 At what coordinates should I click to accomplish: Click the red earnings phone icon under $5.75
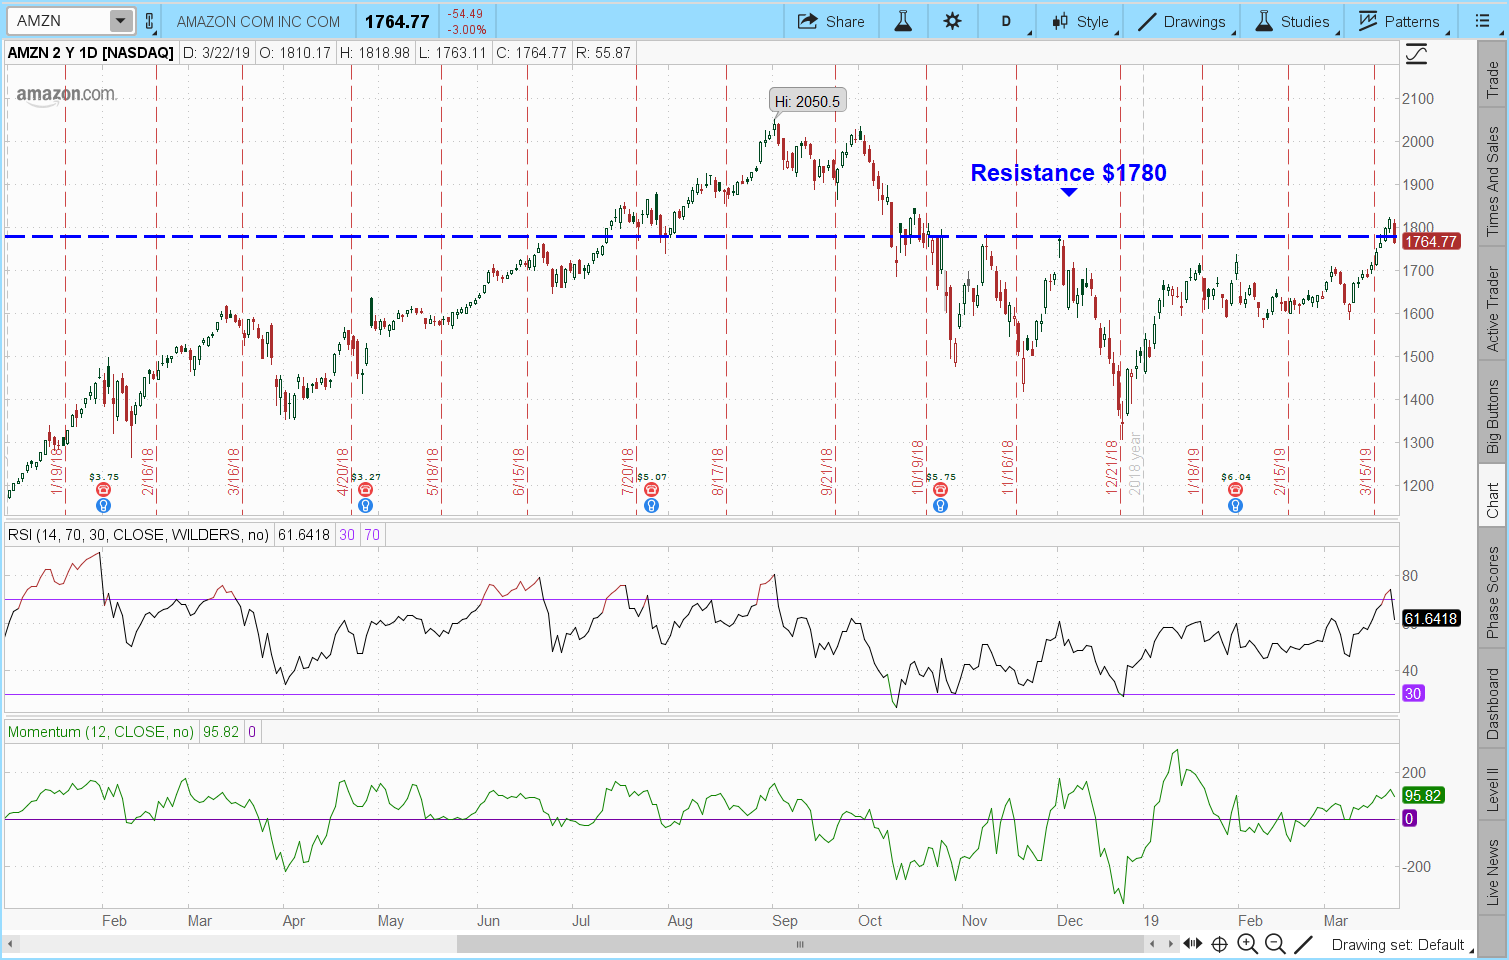pos(940,490)
